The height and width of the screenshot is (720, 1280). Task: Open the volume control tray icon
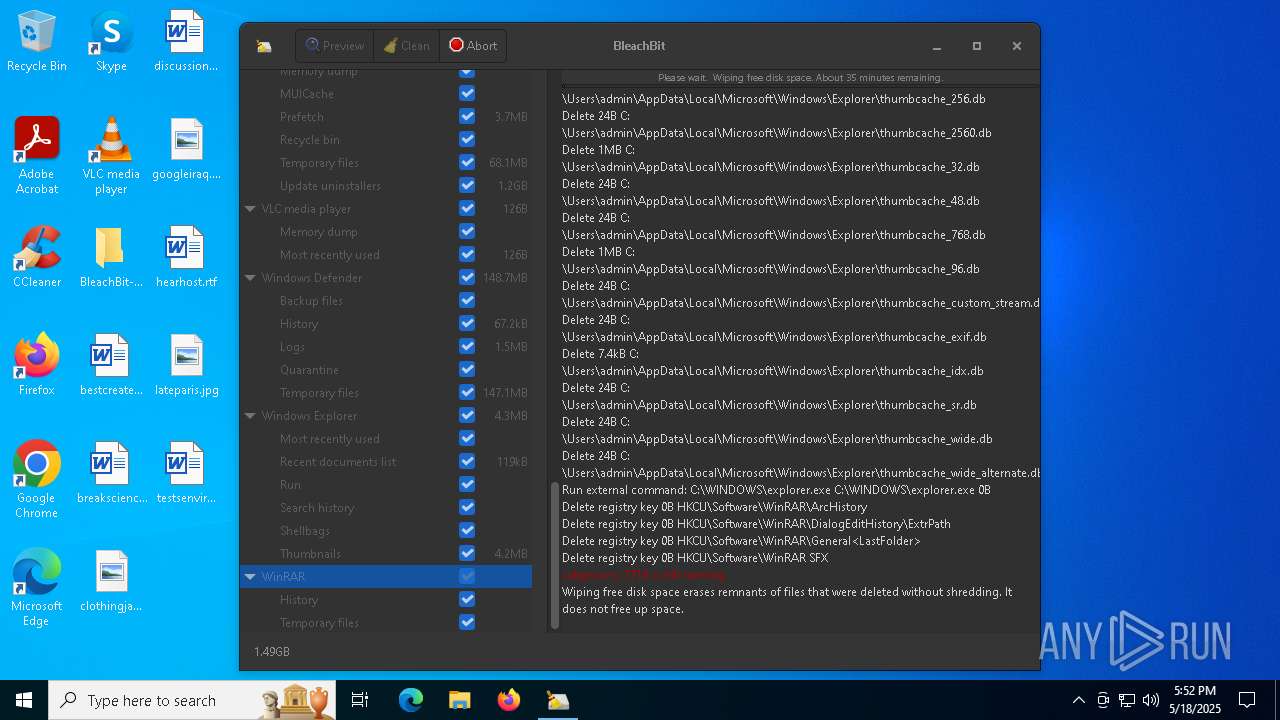[x=1151, y=700]
